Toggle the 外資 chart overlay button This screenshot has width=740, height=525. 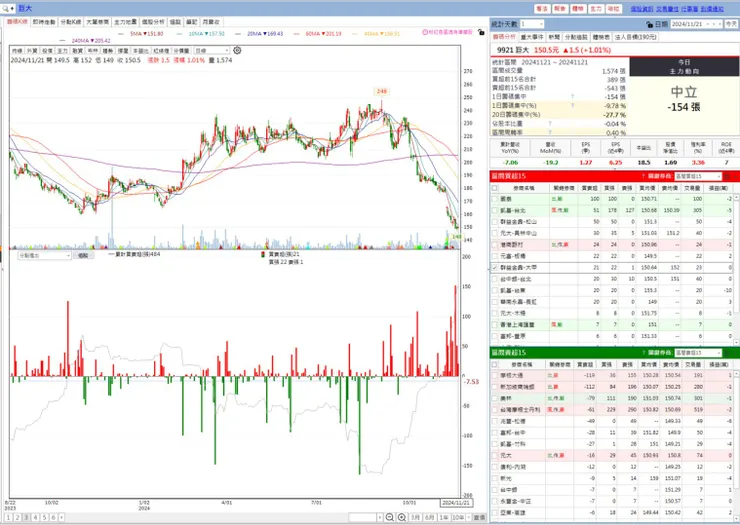click(32, 51)
